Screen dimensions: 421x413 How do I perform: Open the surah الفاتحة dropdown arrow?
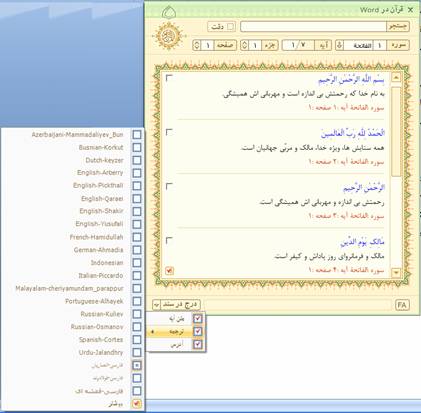tap(339, 45)
